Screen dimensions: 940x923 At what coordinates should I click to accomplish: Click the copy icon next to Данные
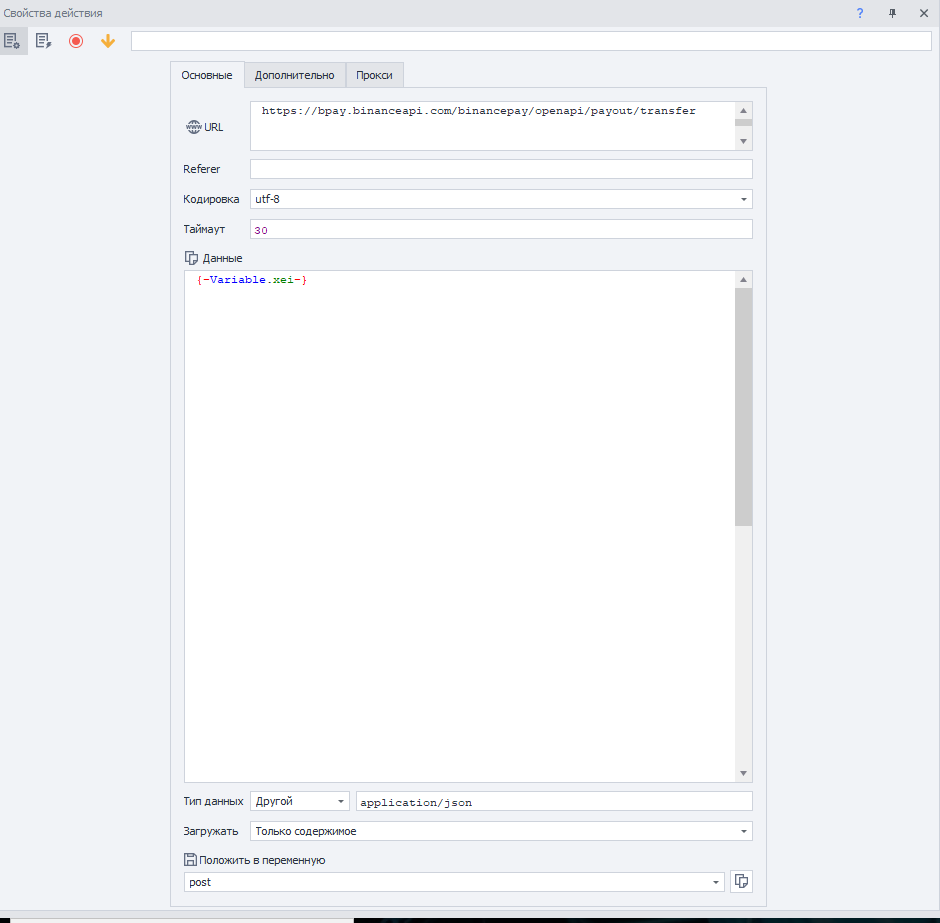(192, 258)
